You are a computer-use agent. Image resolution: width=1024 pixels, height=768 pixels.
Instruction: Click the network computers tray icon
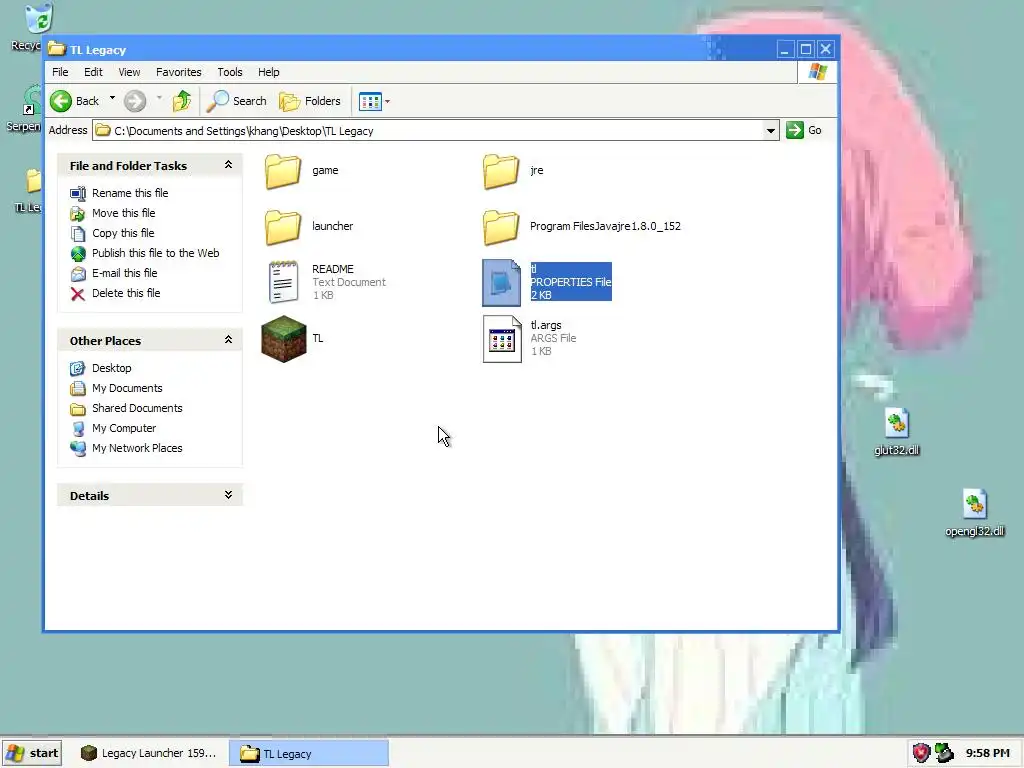tap(944, 753)
